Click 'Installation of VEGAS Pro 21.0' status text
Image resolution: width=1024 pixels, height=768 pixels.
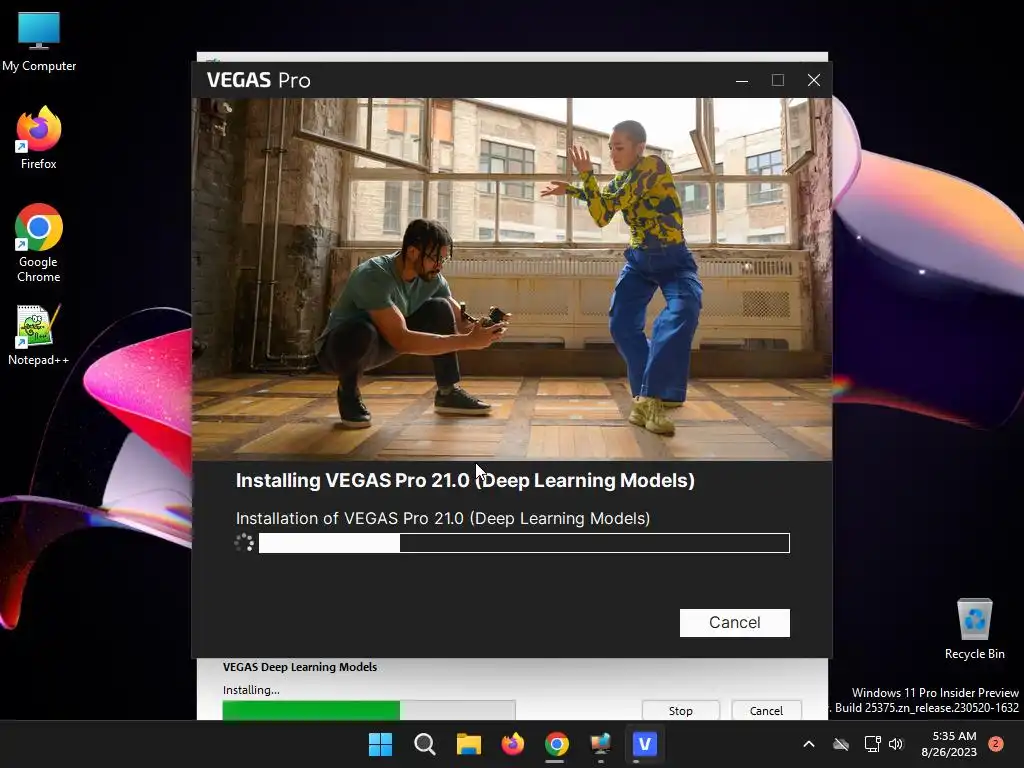point(443,519)
